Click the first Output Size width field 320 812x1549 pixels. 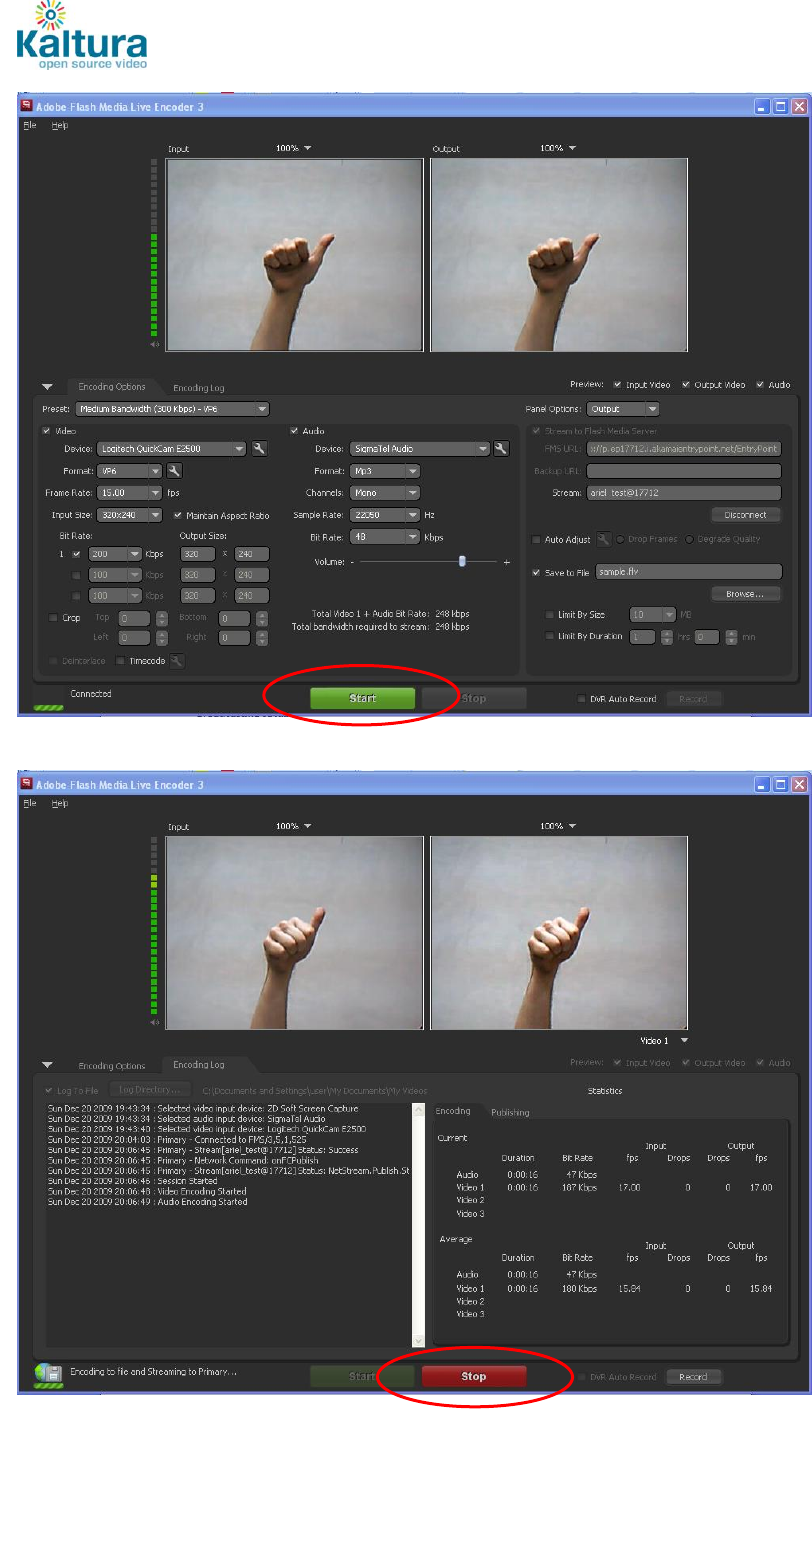pyautogui.click(x=196, y=553)
